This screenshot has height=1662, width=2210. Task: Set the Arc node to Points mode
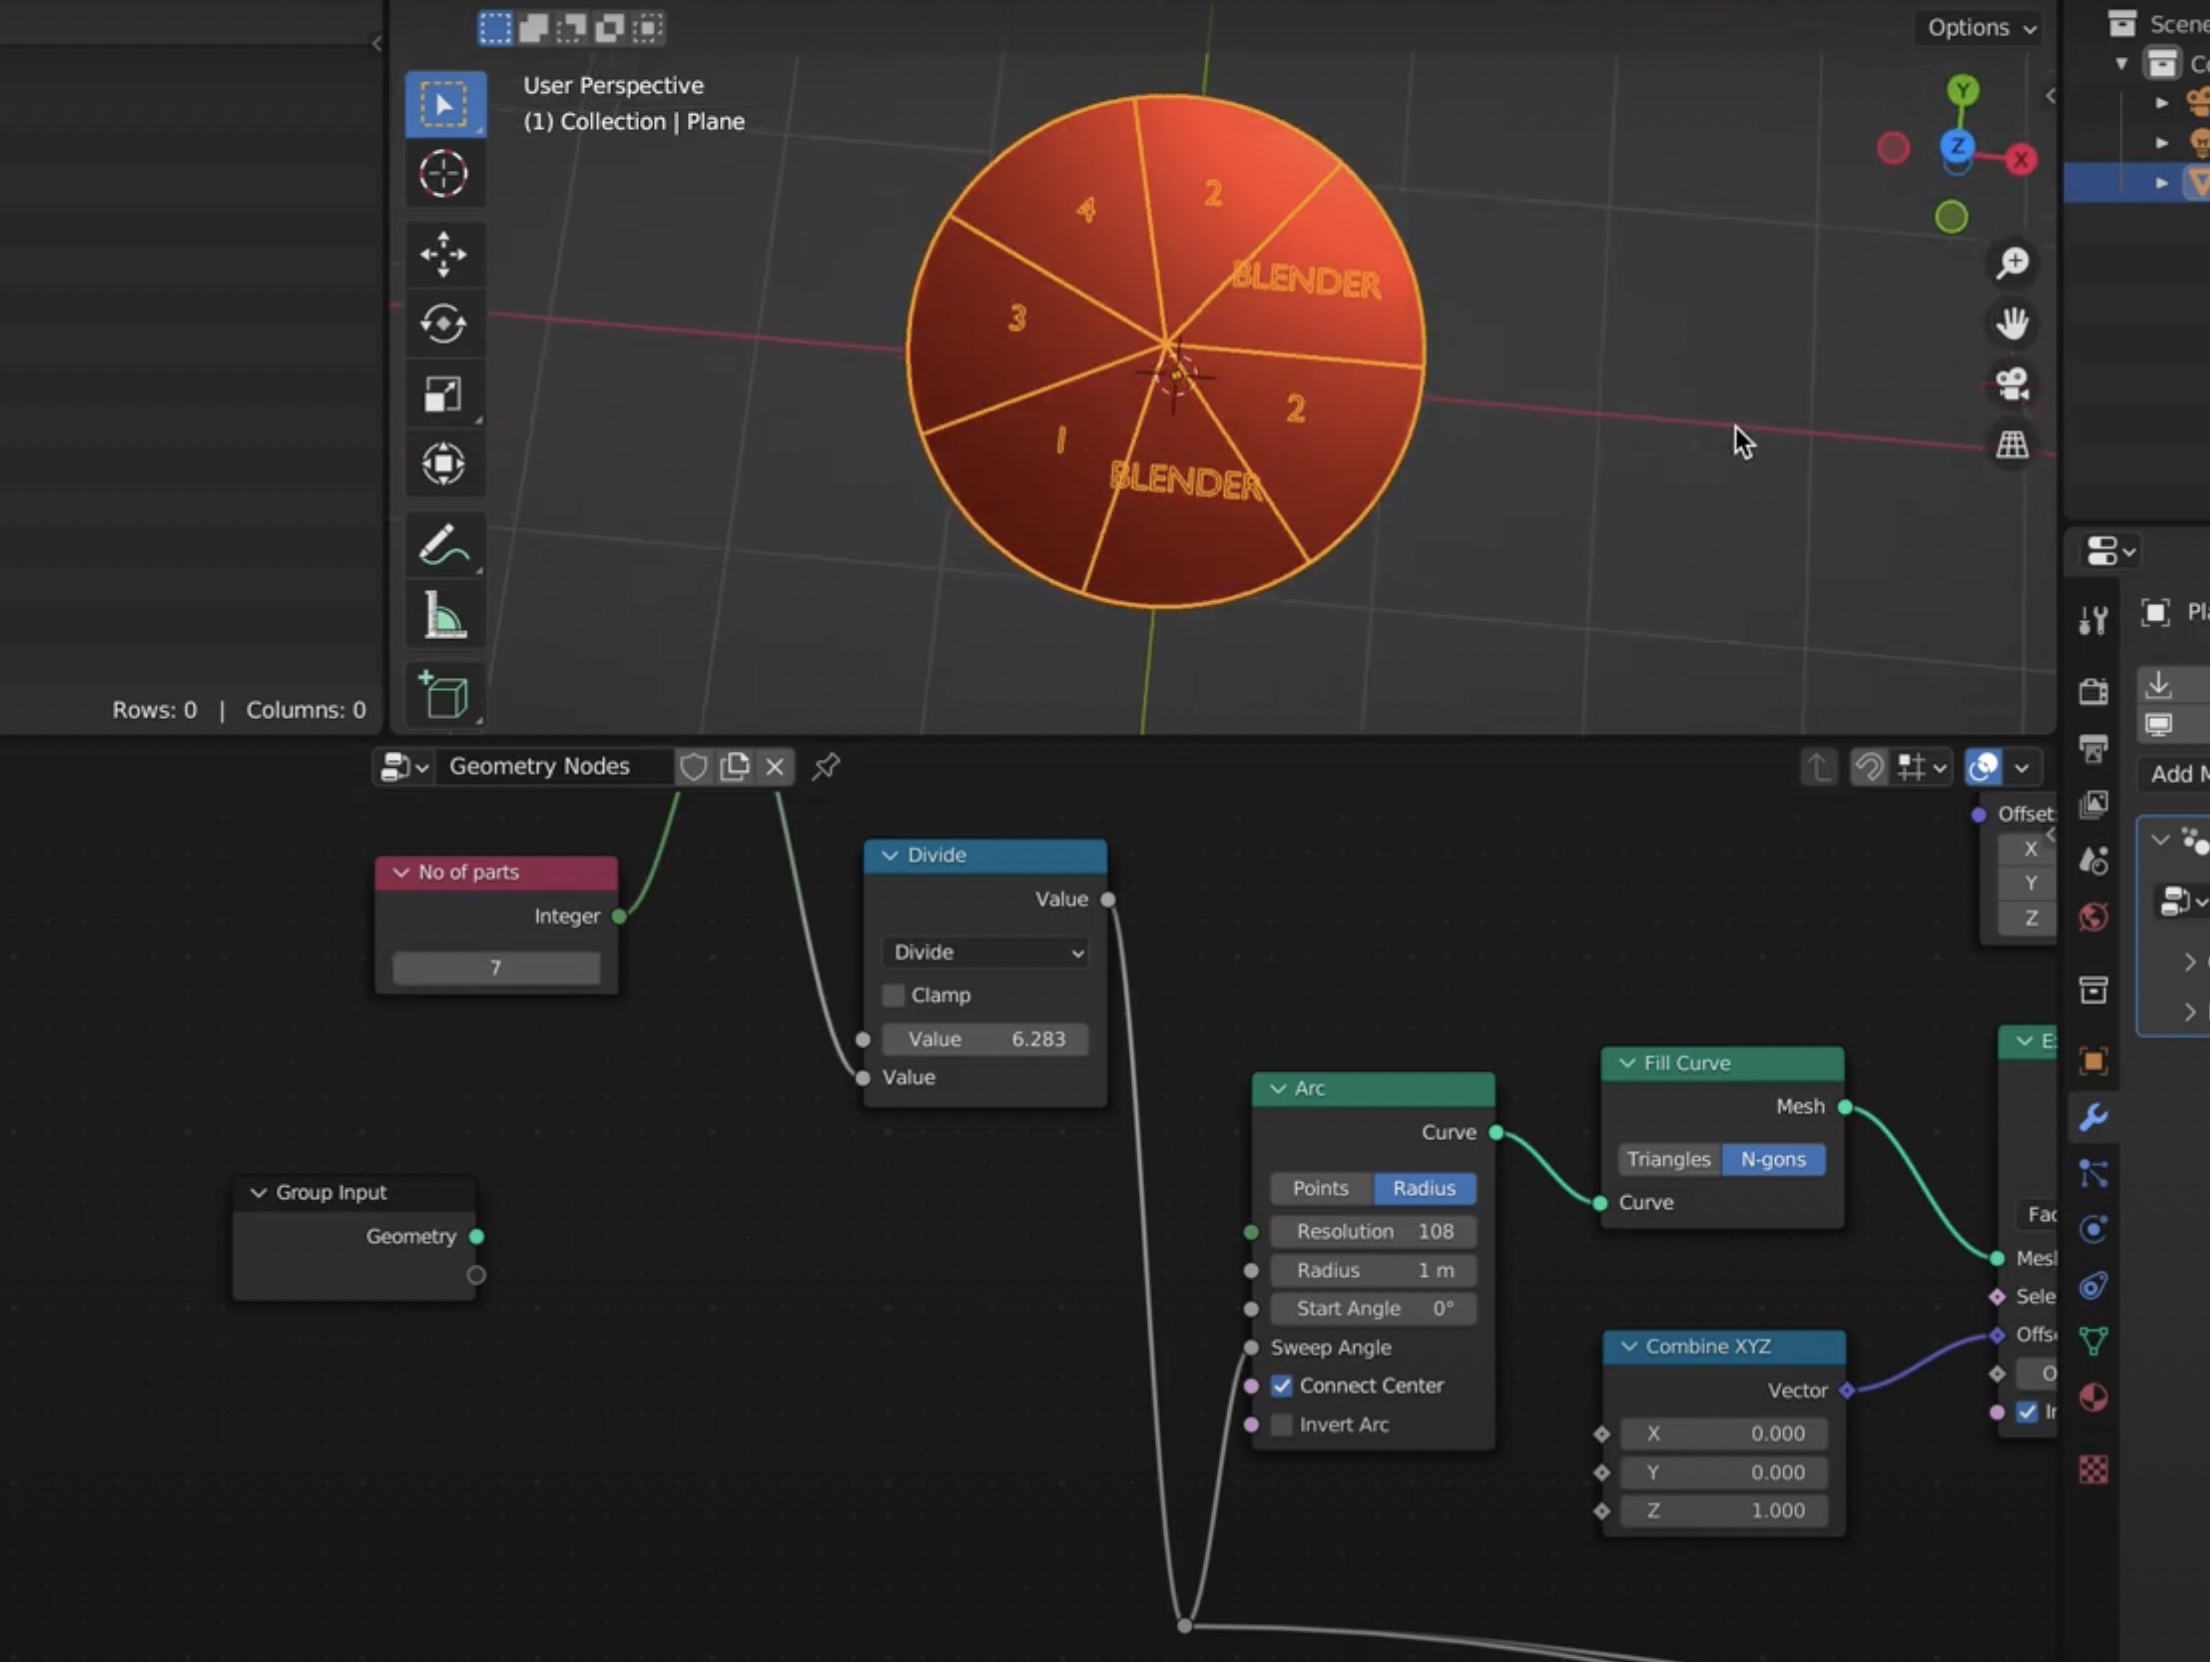coord(1320,1188)
